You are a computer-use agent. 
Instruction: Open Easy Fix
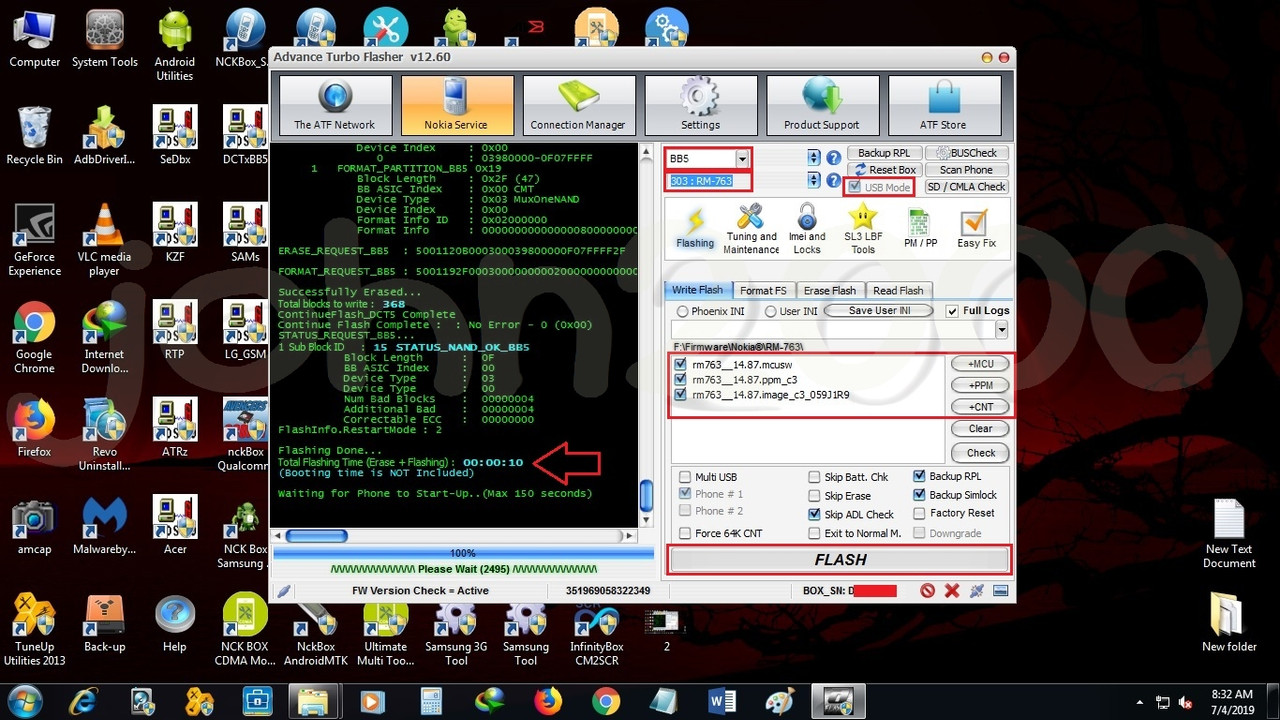click(x=975, y=229)
